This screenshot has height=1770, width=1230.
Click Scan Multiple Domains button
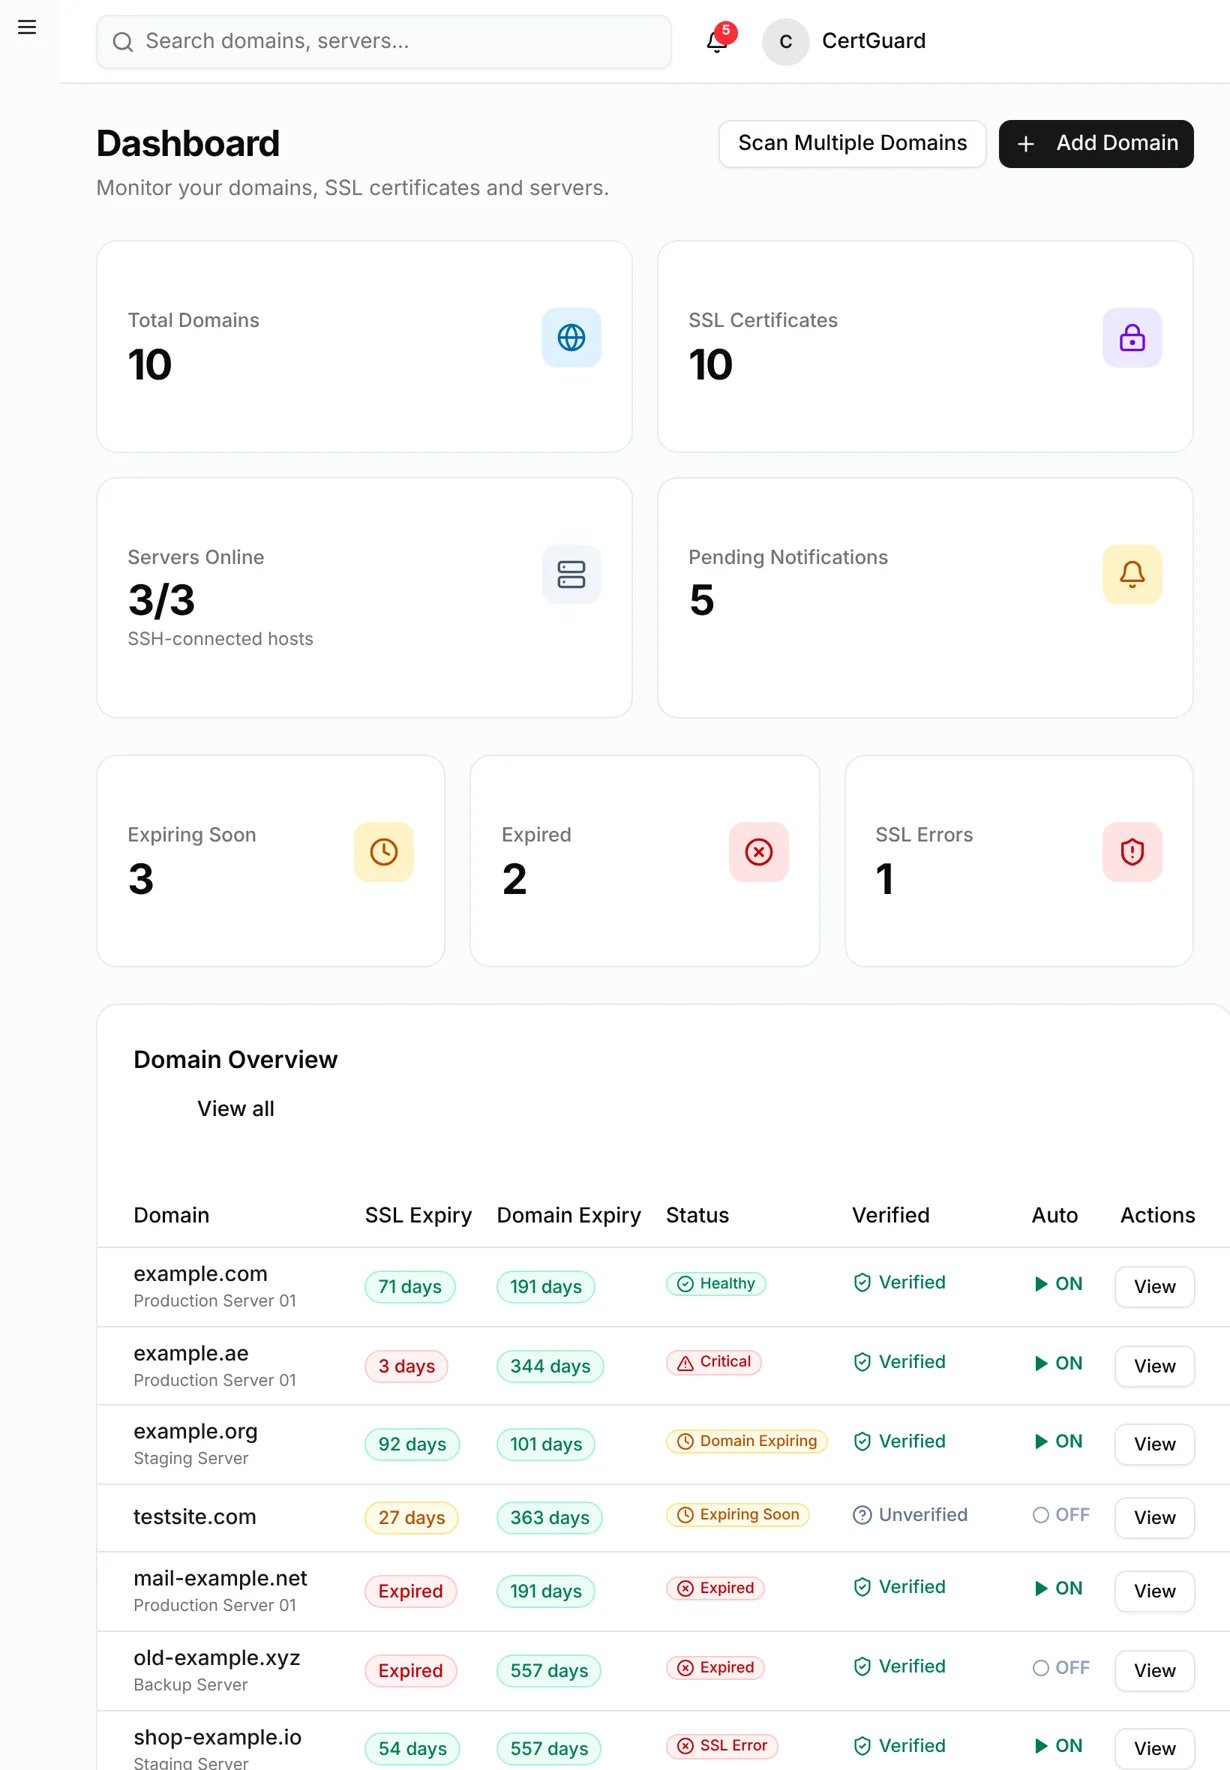point(852,144)
